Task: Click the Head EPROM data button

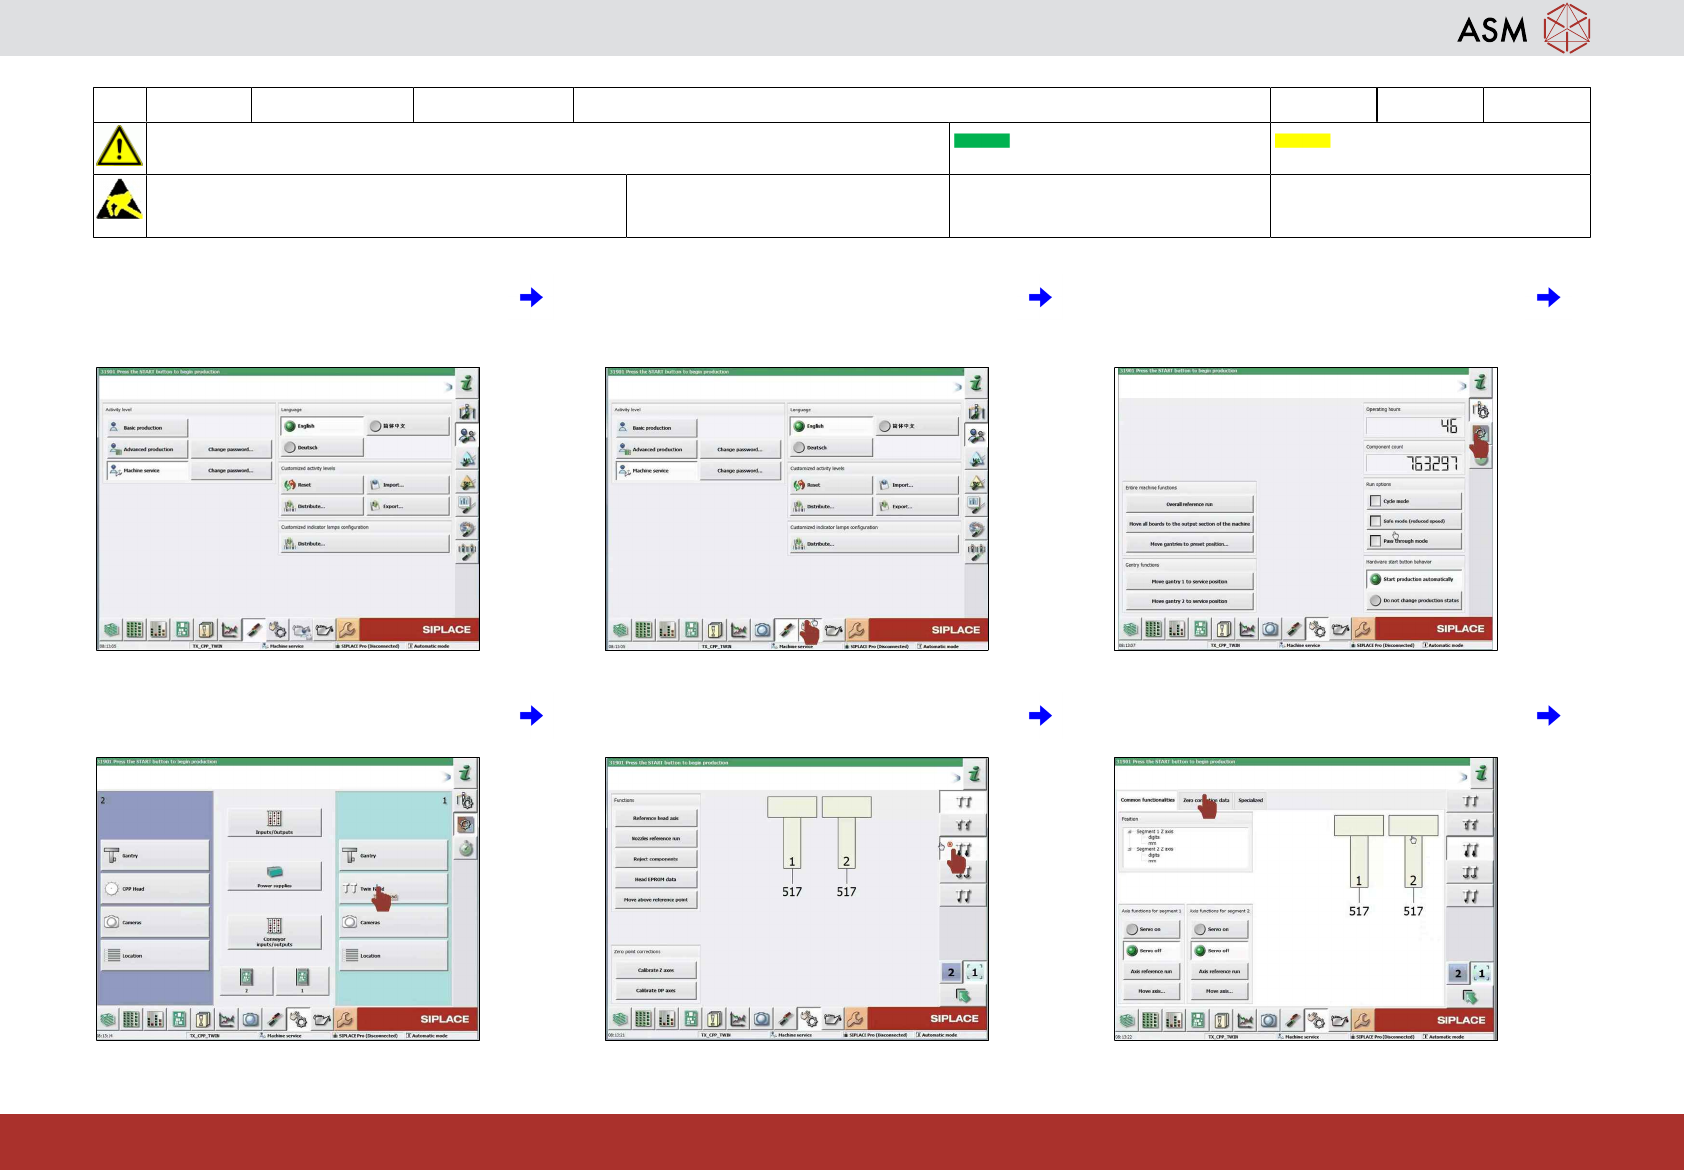Action: tap(655, 879)
